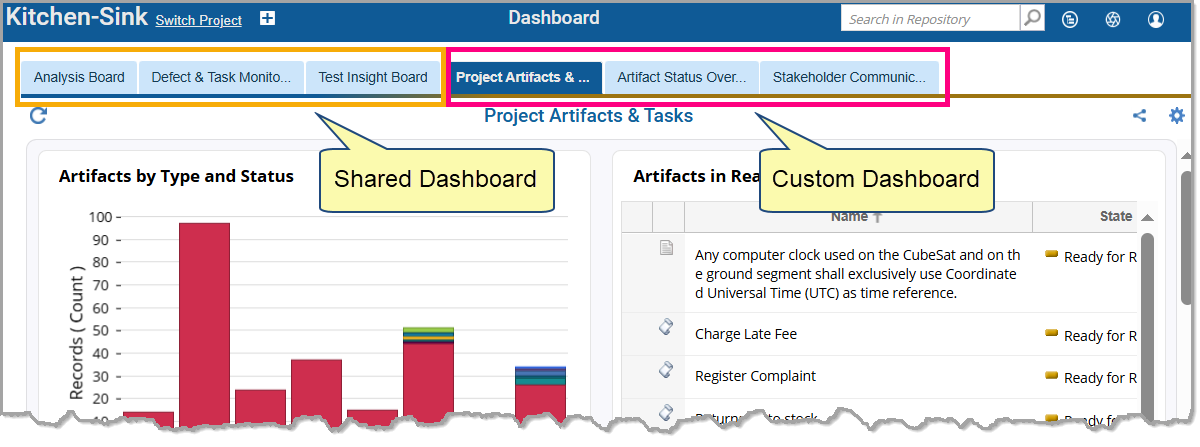
Task: Click the camera shutter icon in header
Action: pyautogui.click(x=1112, y=19)
